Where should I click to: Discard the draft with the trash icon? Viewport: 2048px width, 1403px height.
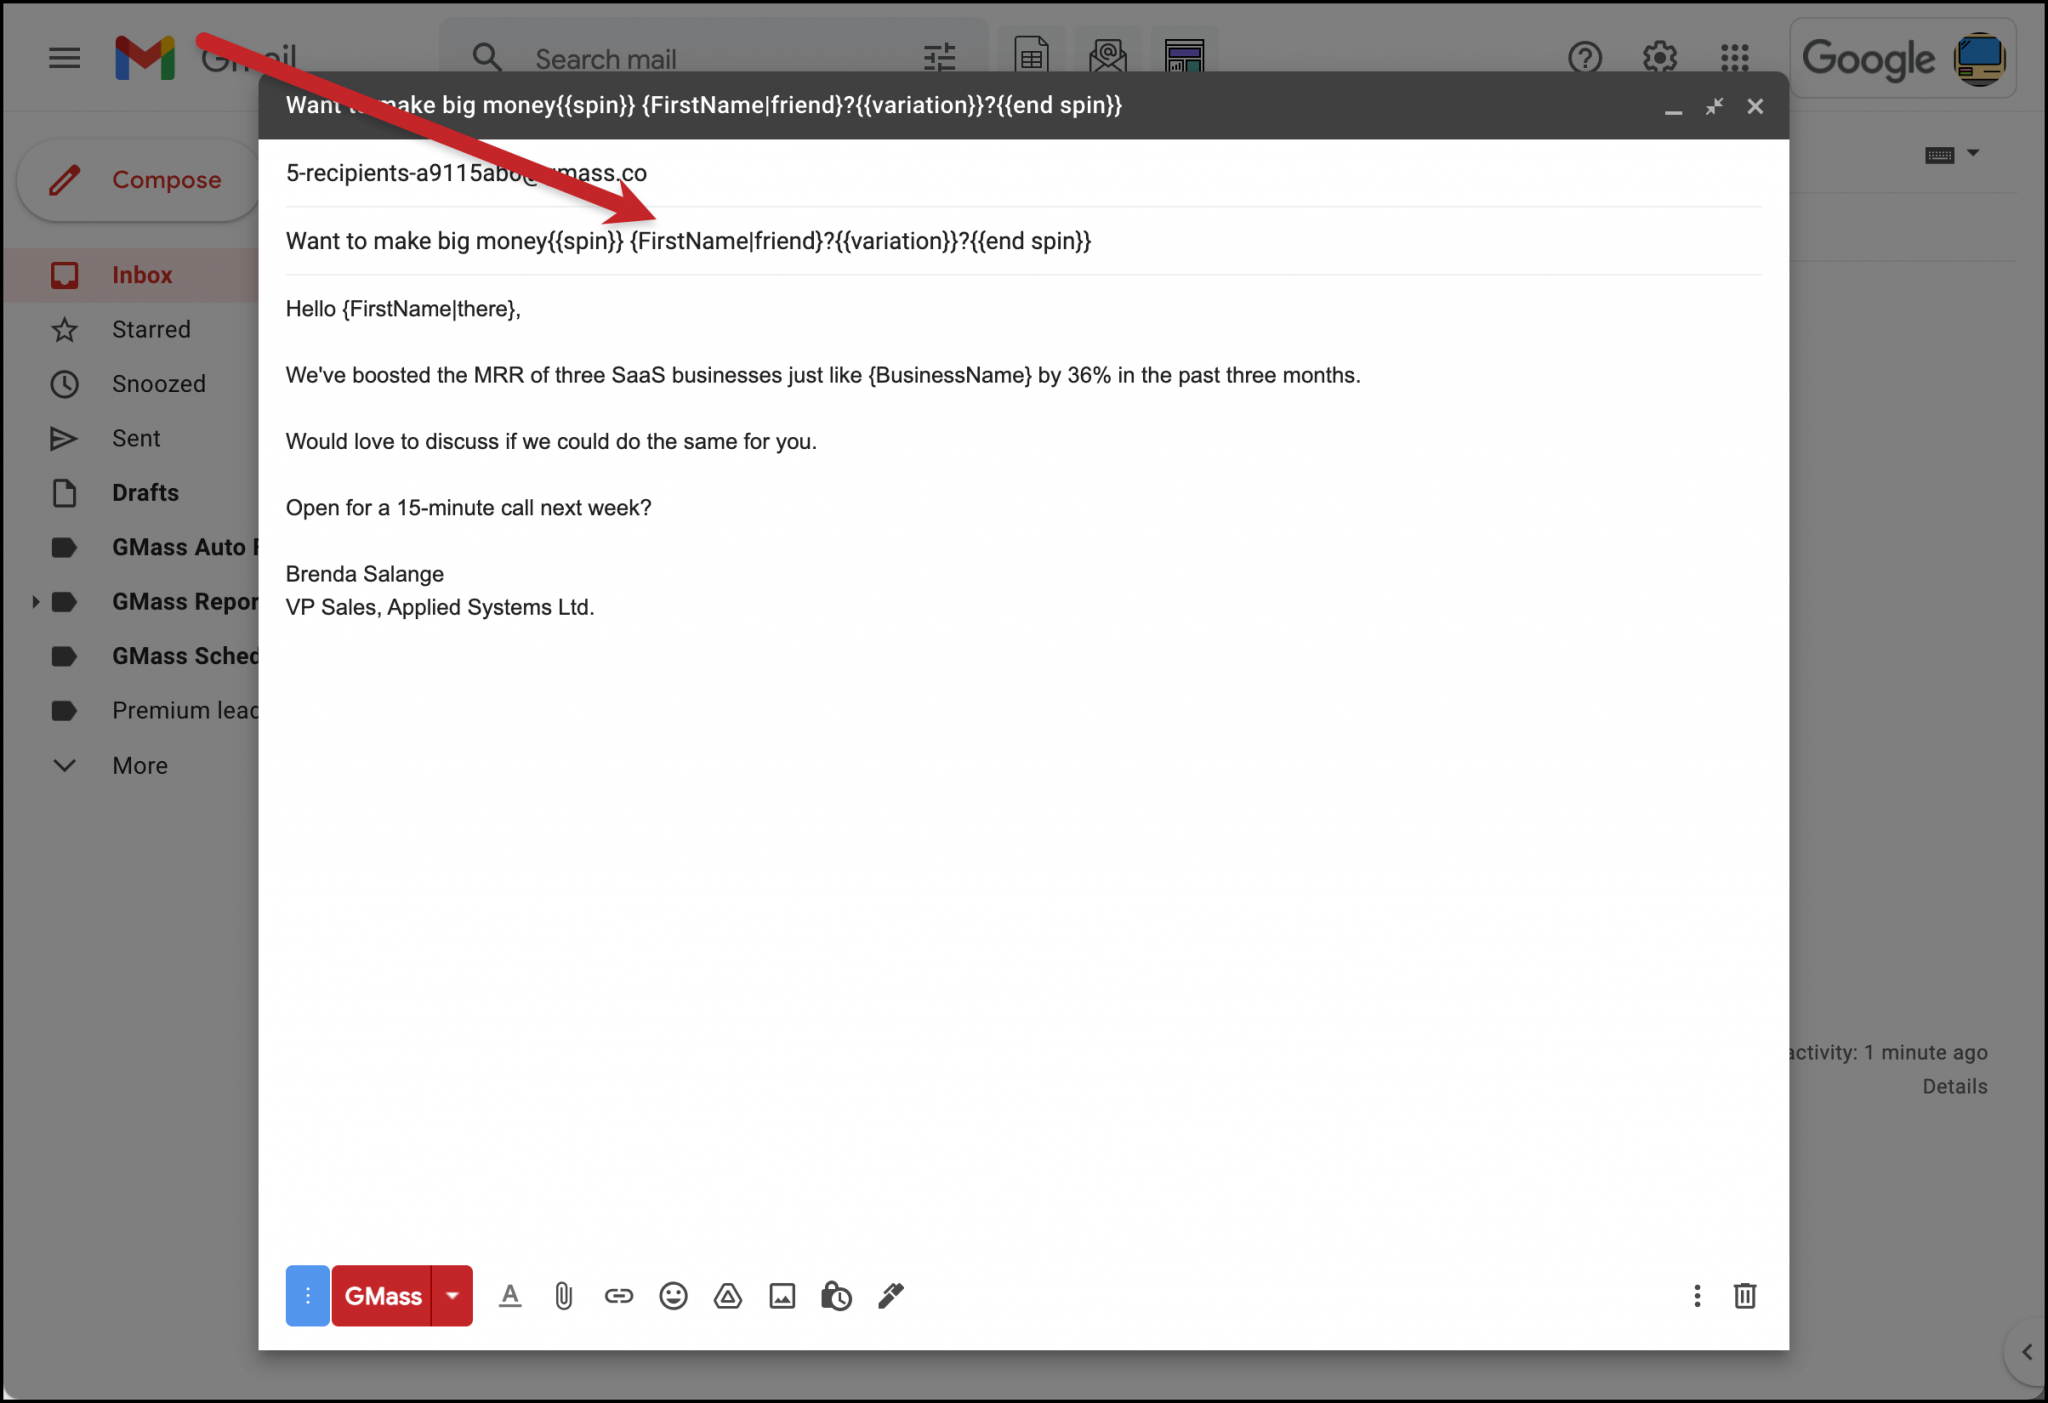point(1745,1295)
